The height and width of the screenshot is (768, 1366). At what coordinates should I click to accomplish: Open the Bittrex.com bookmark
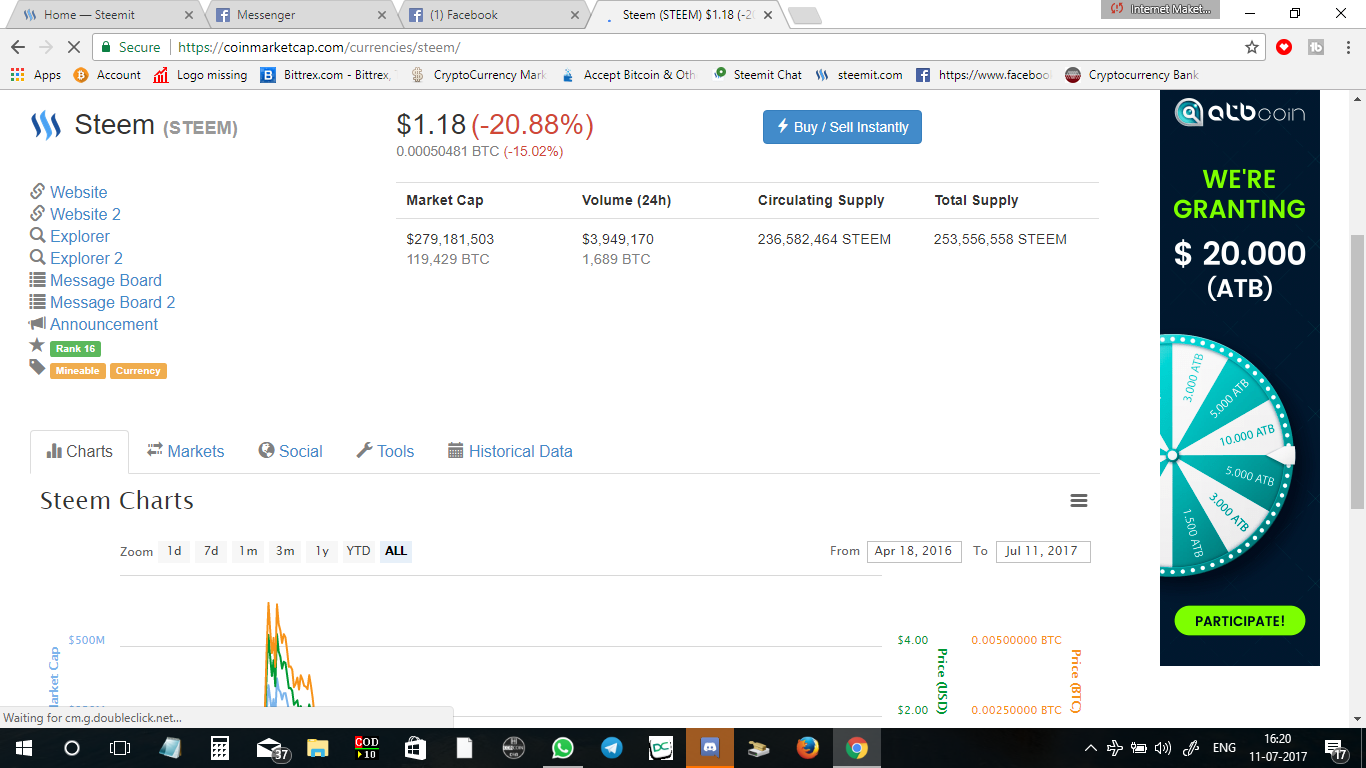(328, 75)
